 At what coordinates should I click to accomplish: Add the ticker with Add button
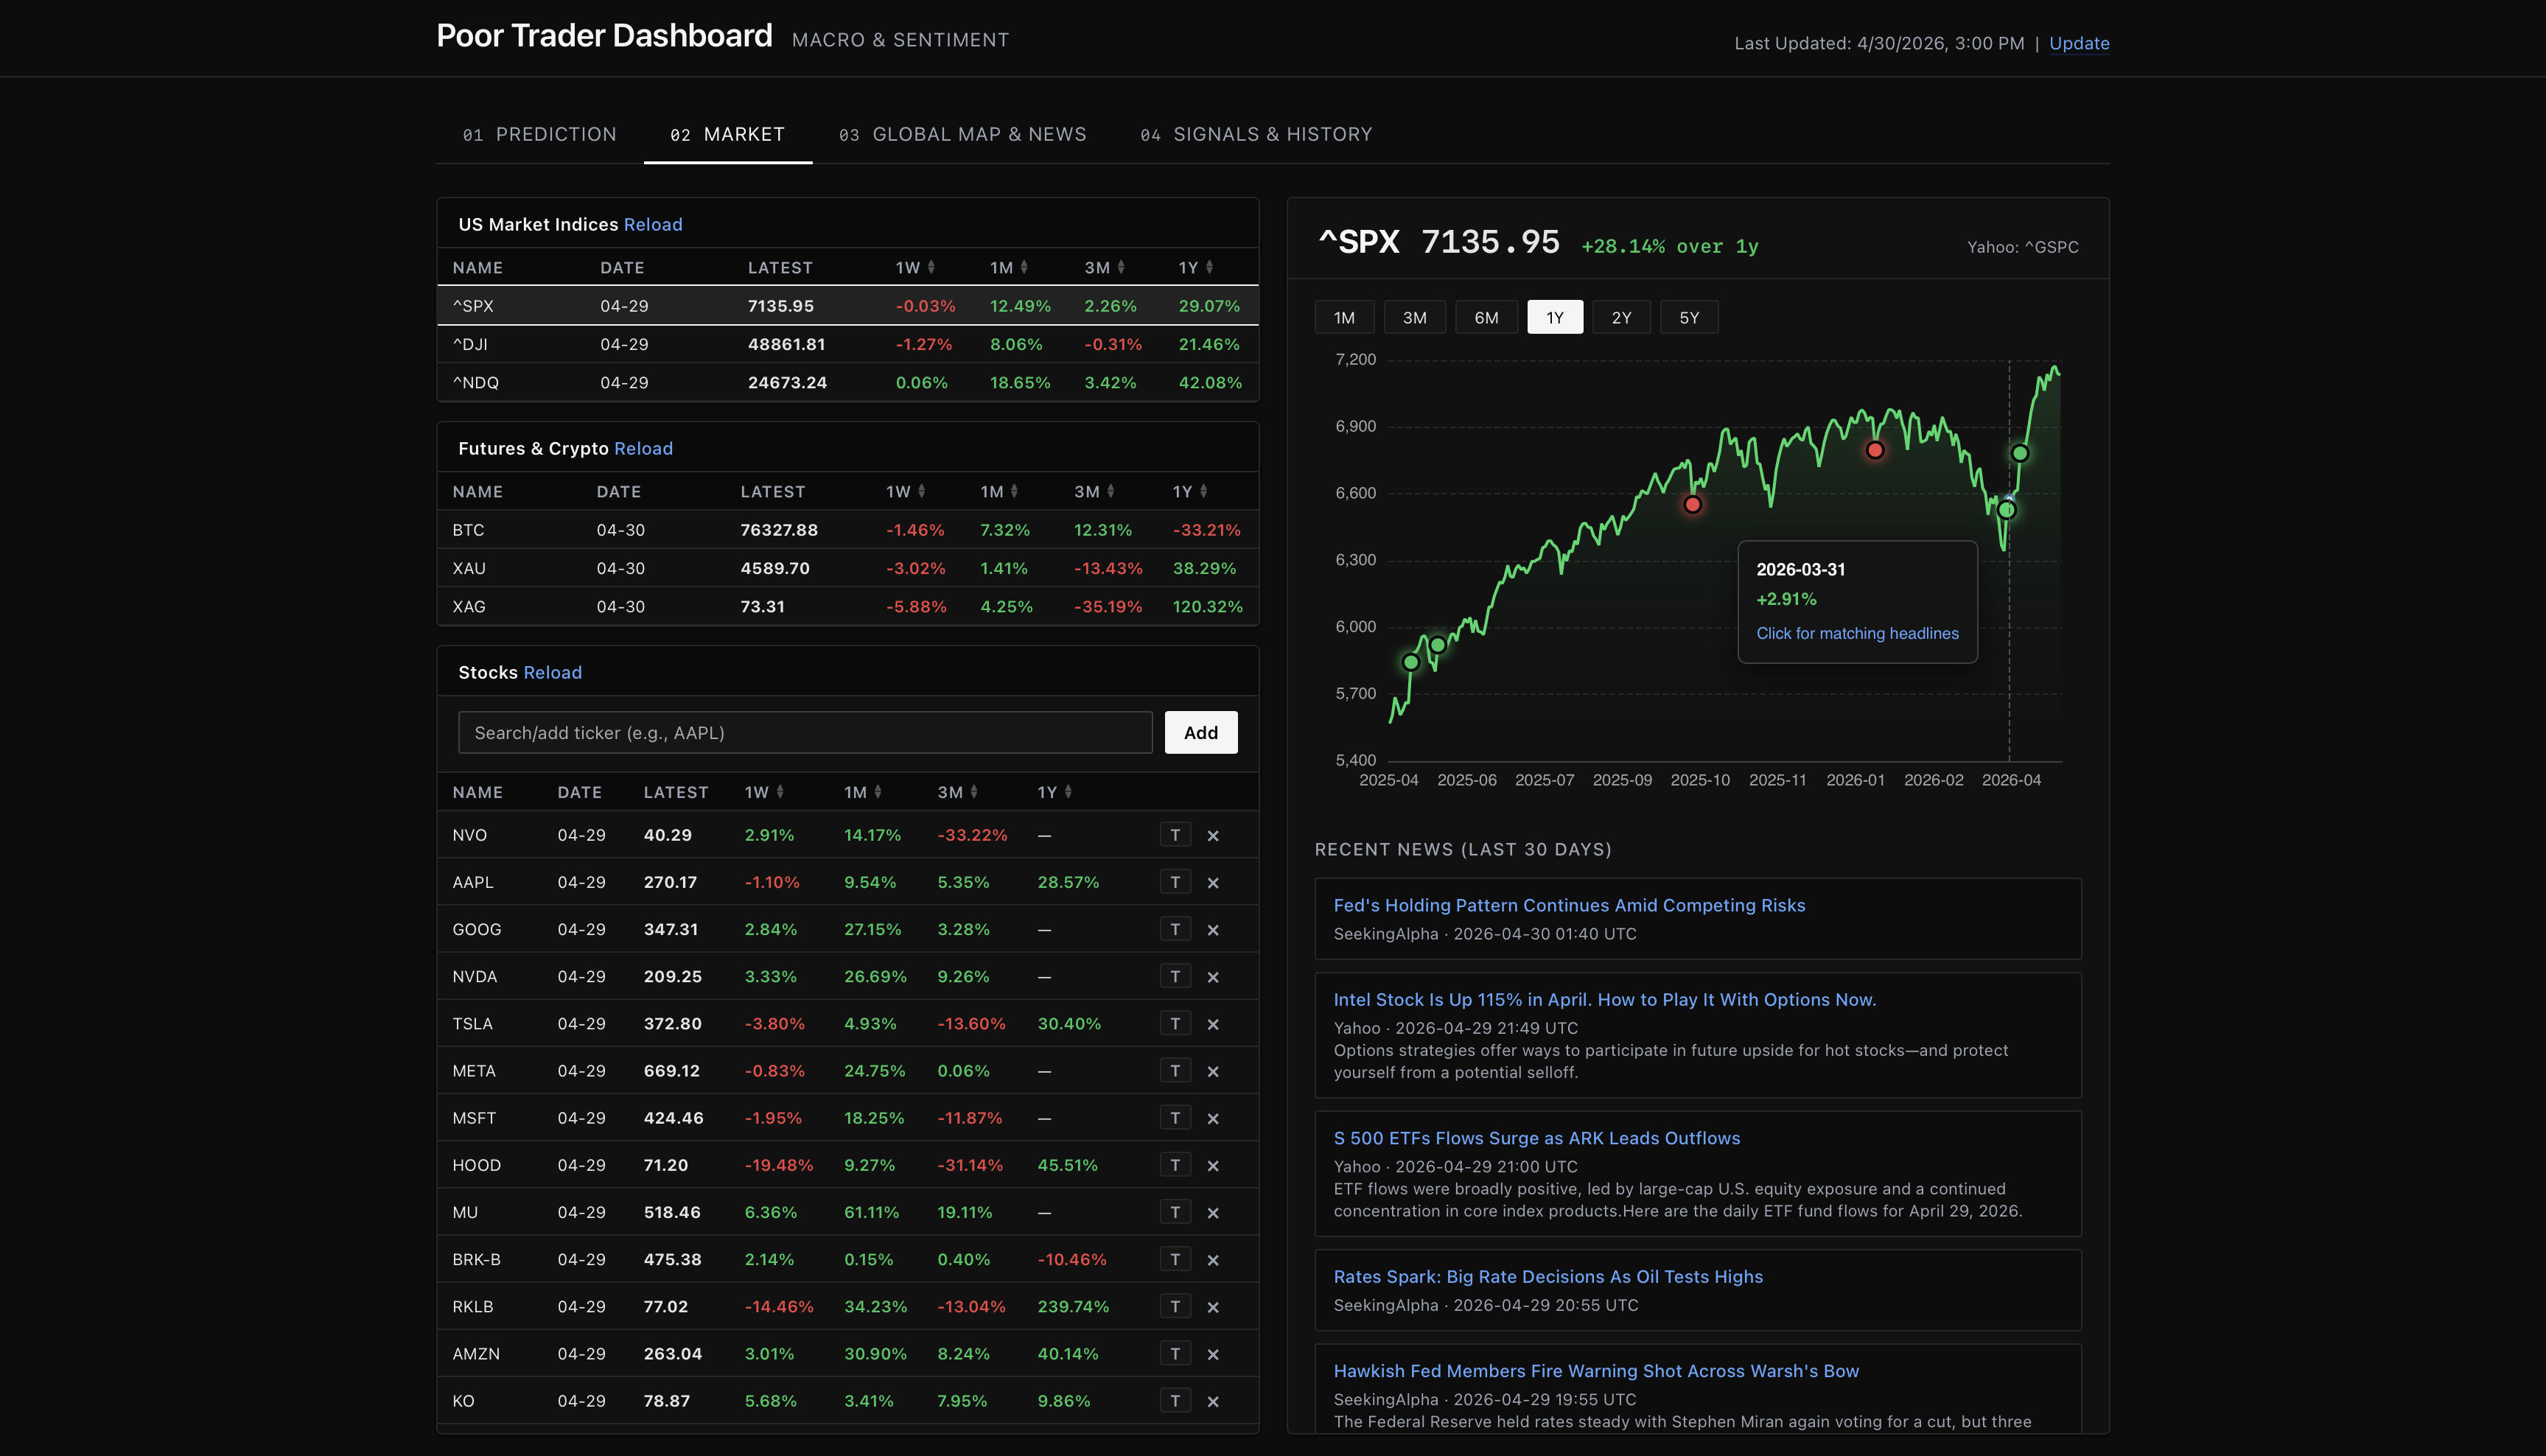(1201, 732)
